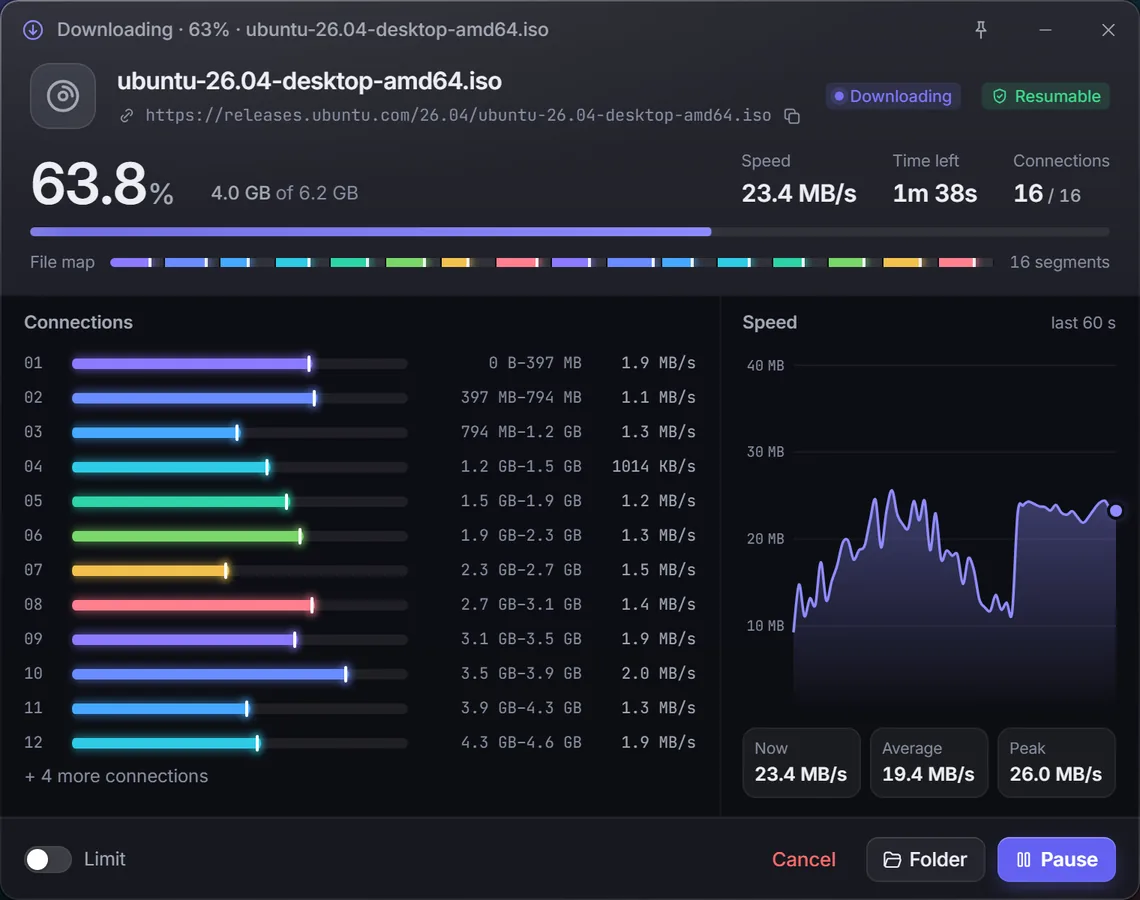Click connection 05 green progress bar
Viewport: 1140px width, 900px height.
tap(239, 502)
